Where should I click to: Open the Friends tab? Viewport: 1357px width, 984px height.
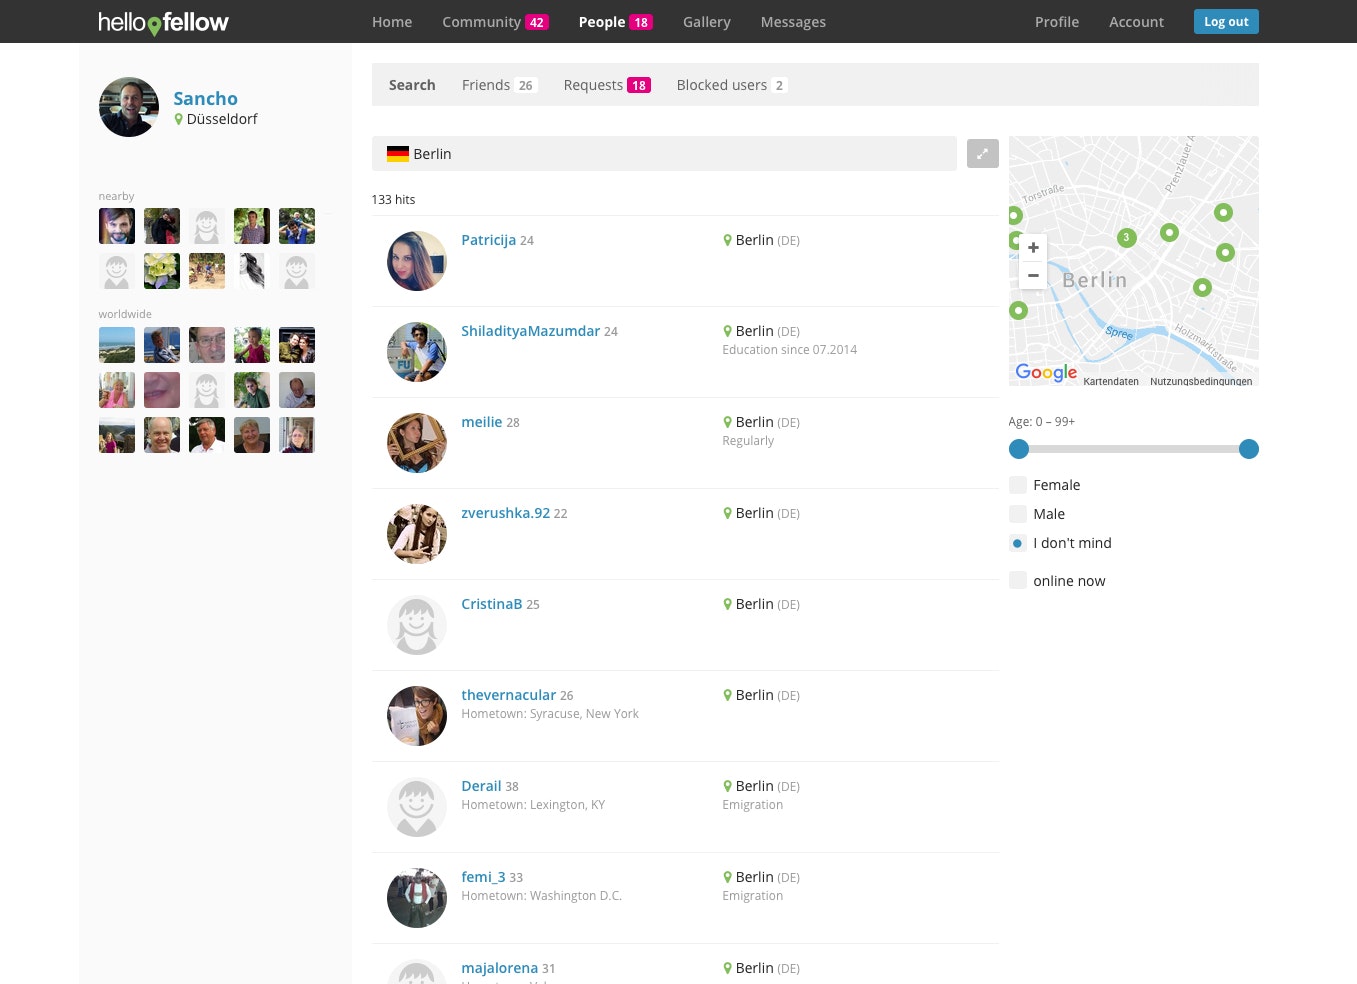[486, 85]
